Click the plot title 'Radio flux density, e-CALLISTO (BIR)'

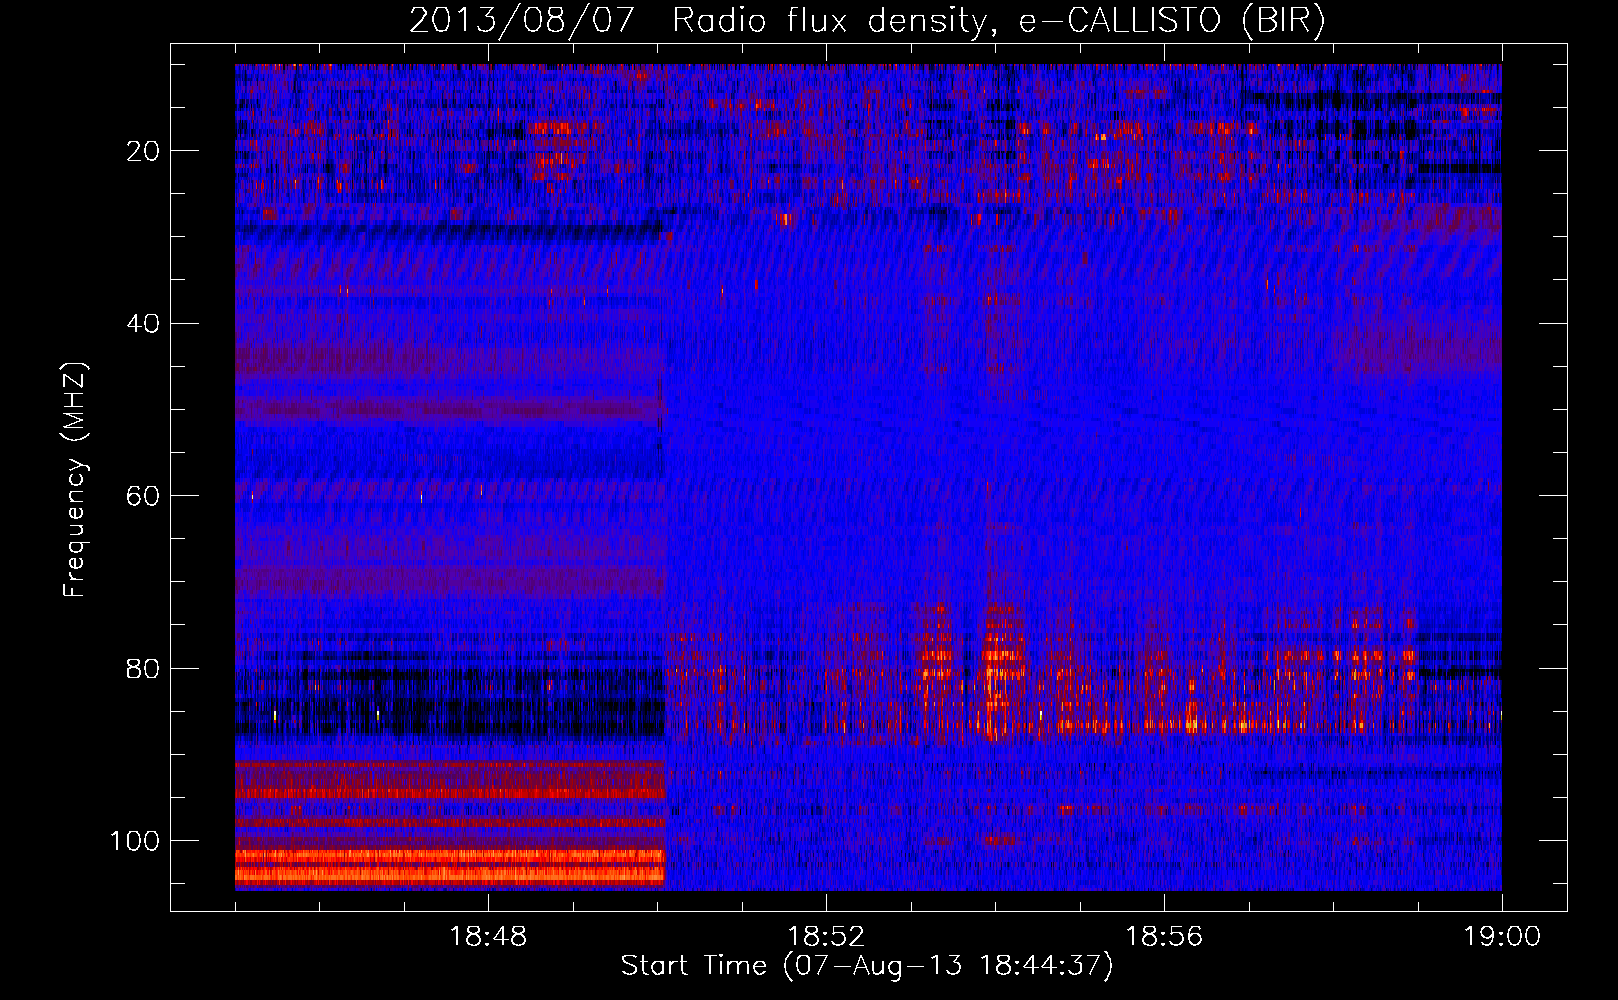[998, 21]
